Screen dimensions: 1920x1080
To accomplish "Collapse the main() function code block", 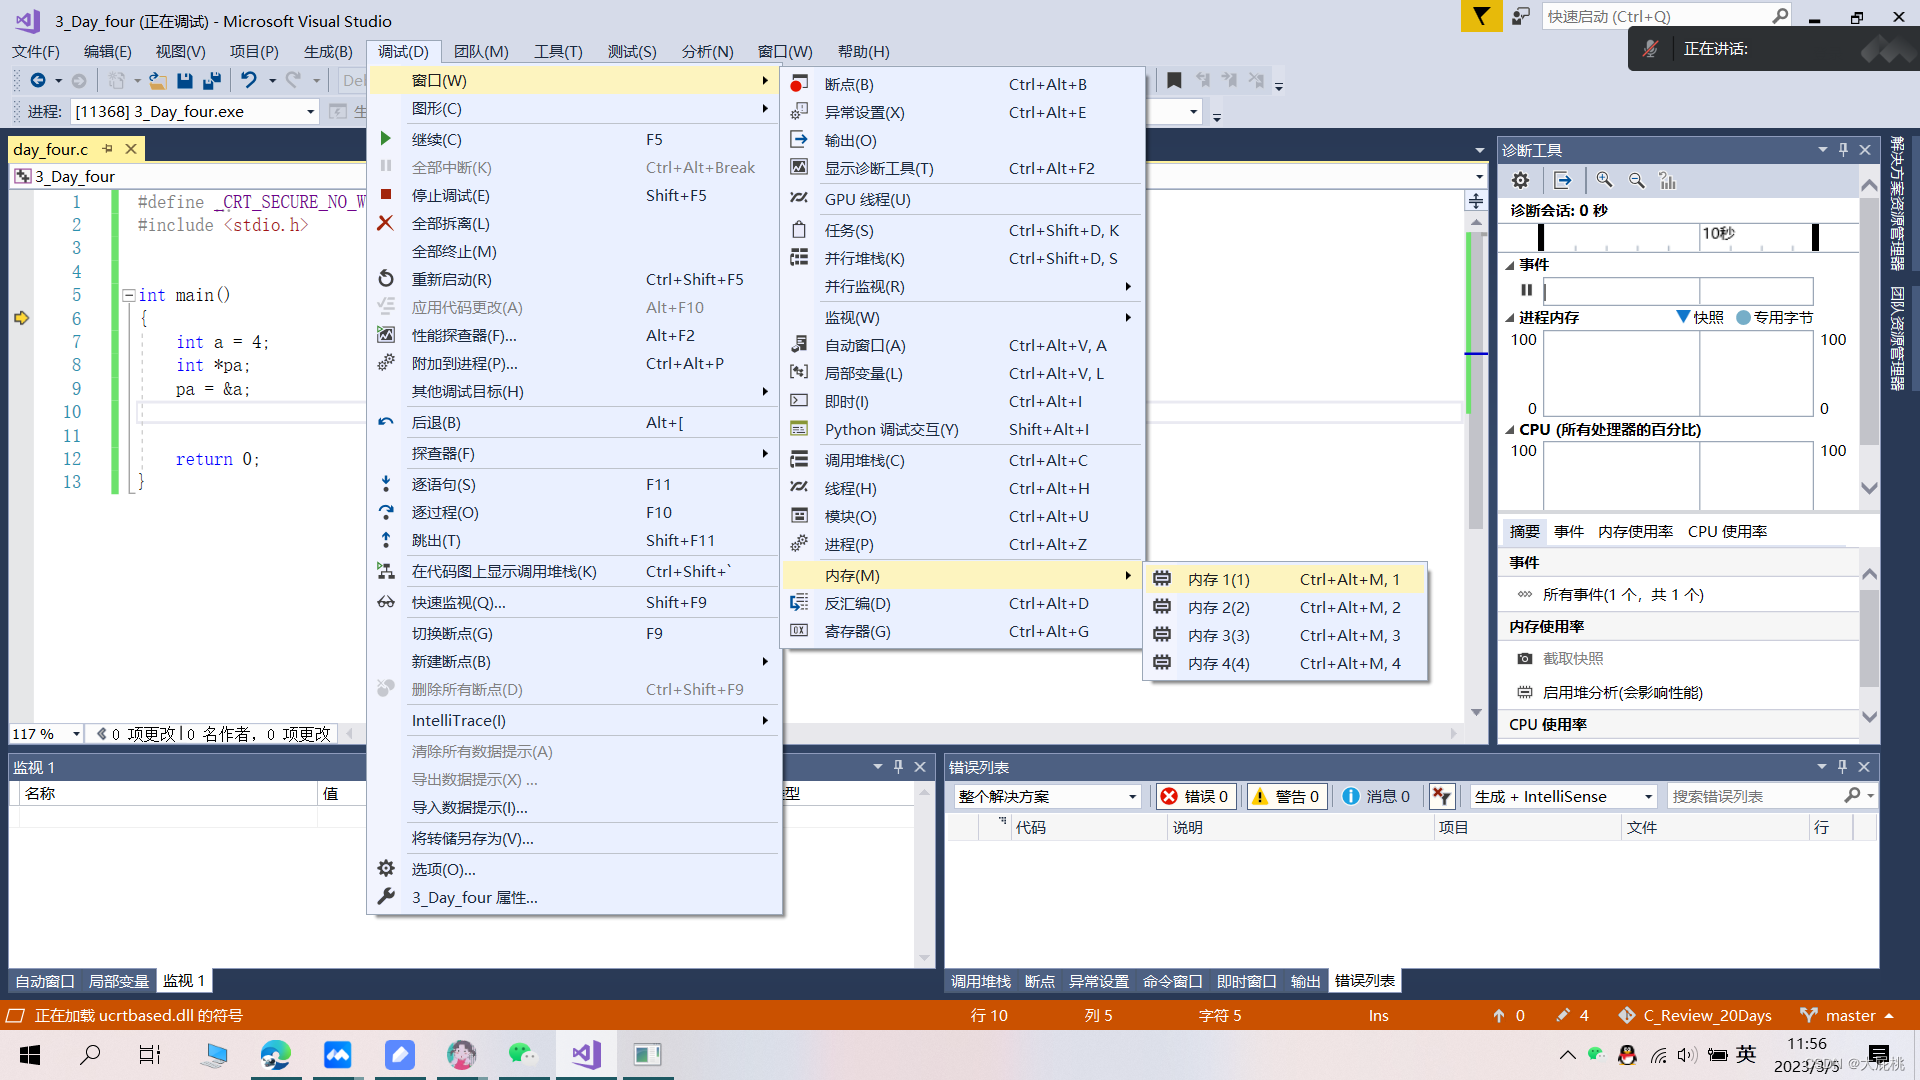I will coord(129,296).
